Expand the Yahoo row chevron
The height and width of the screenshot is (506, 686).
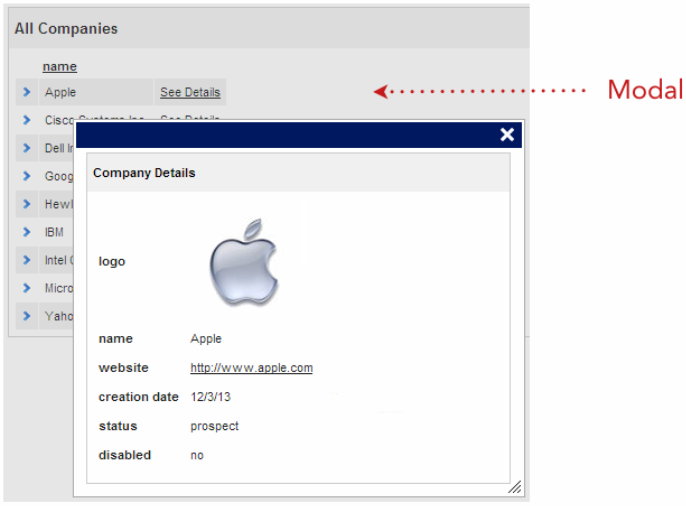pos(27,316)
